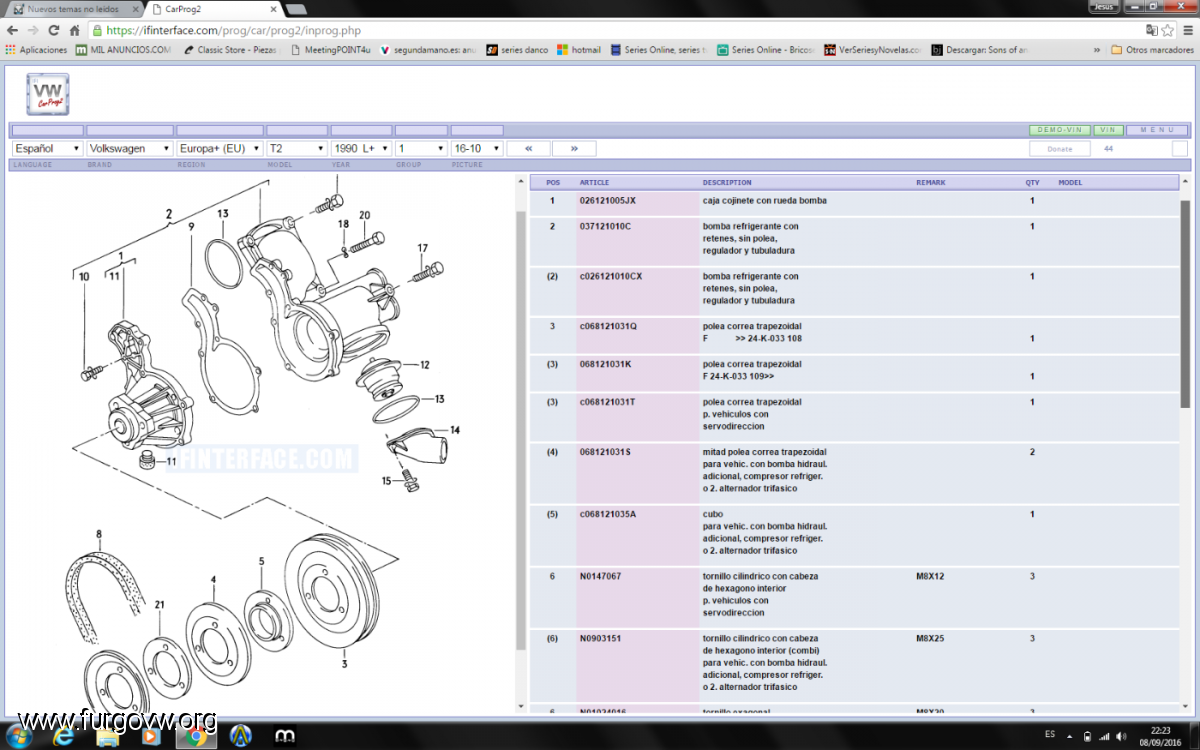Click the Donate button

click(1060, 148)
